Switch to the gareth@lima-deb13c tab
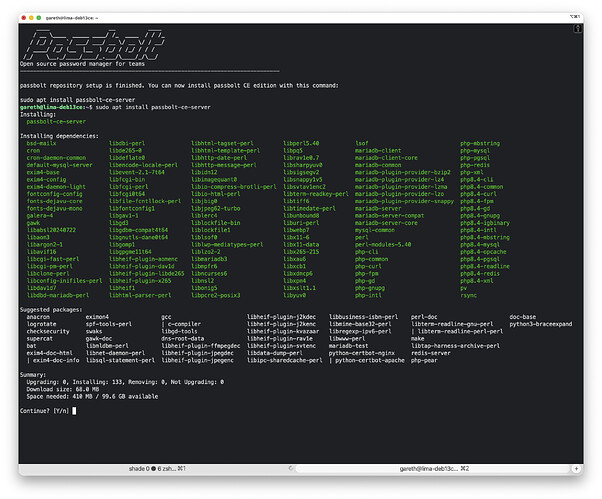 coord(434,469)
